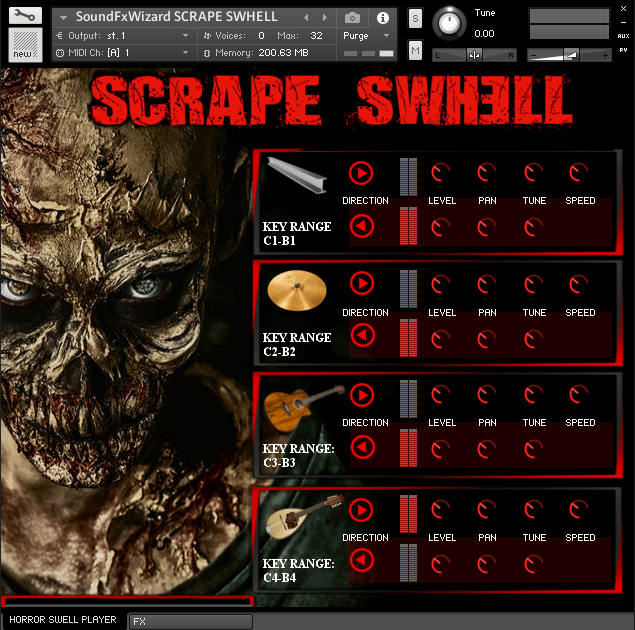Collapse instrument header with the triangle arrow
Image resolution: width=635 pixels, height=630 pixels.
[63, 17]
